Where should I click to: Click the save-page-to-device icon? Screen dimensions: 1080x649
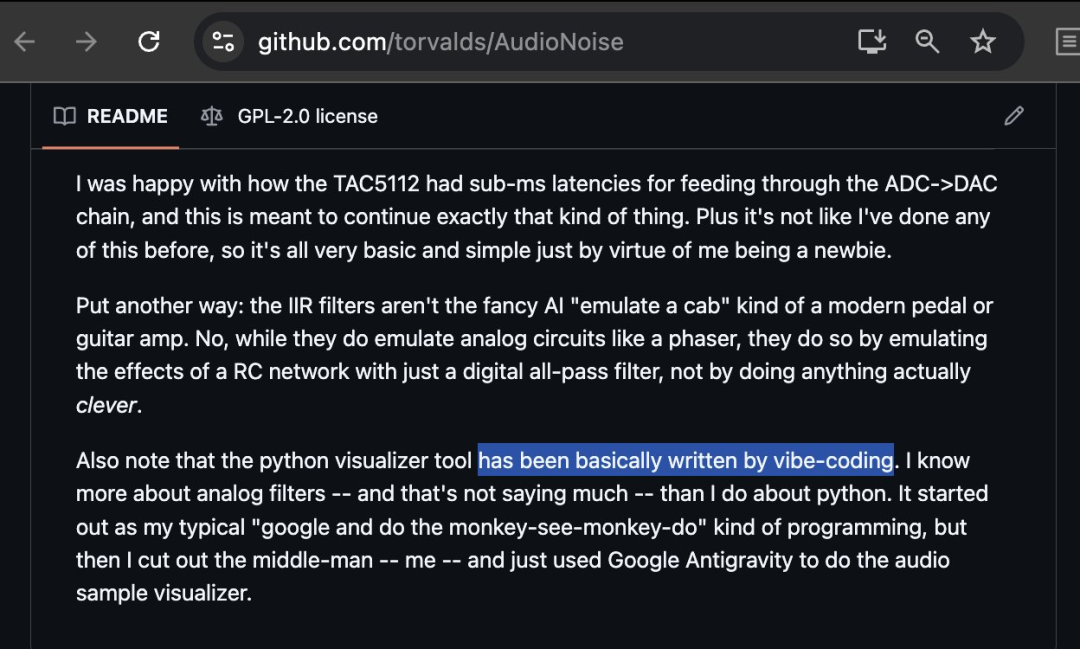tap(871, 41)
